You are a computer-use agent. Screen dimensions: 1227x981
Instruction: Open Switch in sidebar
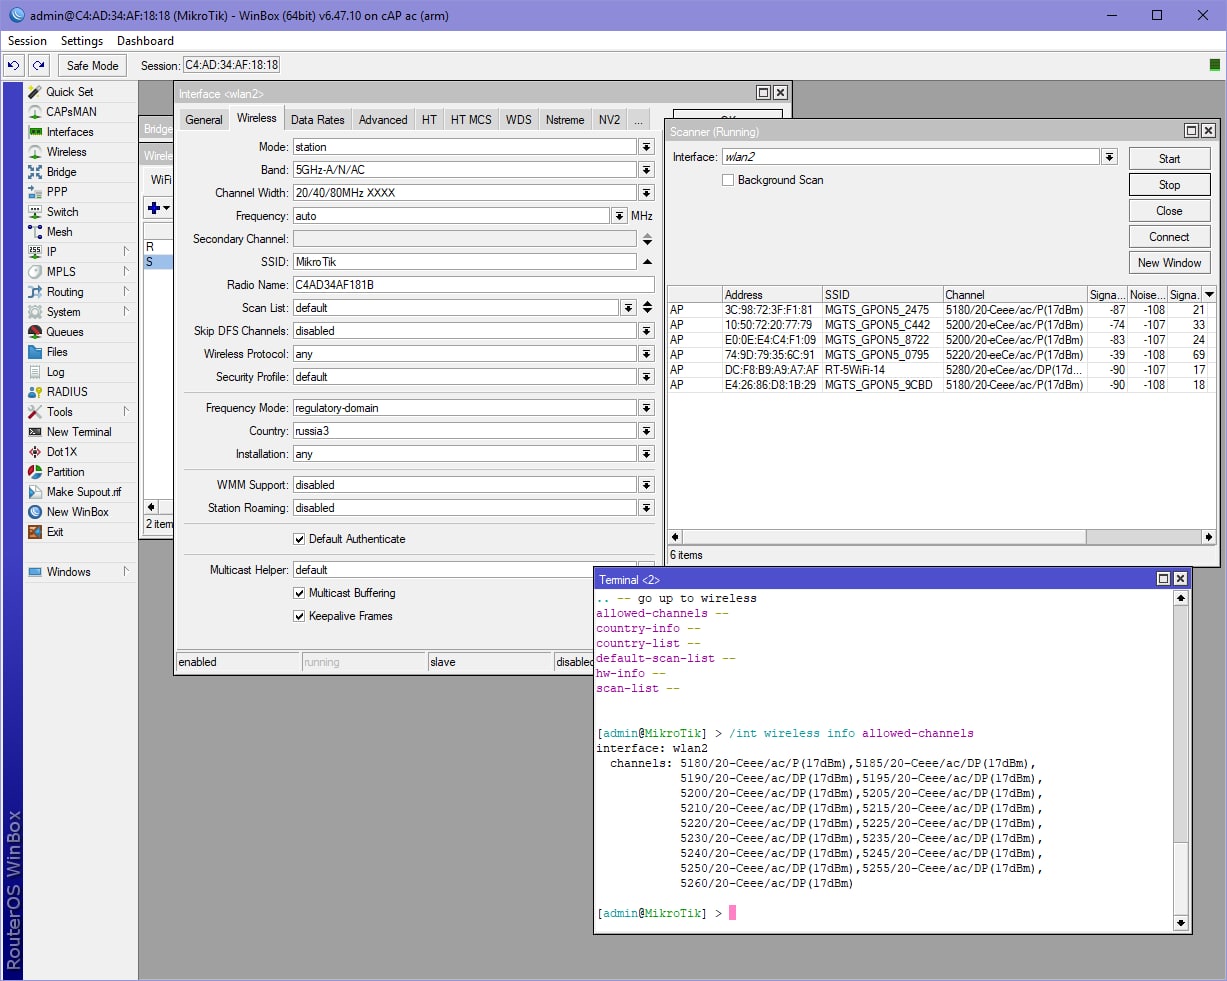(62, 211)
